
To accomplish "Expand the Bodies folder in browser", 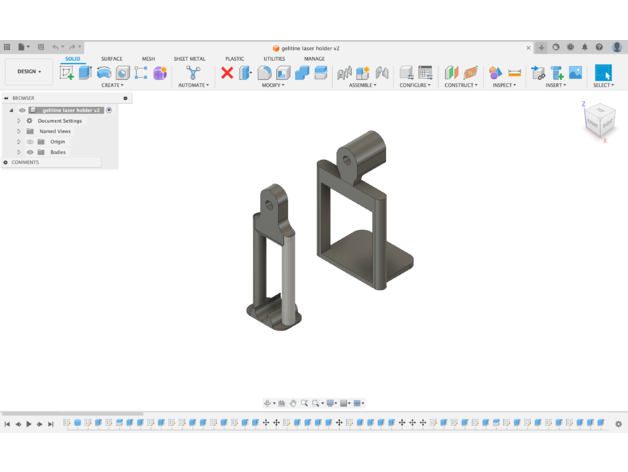I will click(19, 152).
